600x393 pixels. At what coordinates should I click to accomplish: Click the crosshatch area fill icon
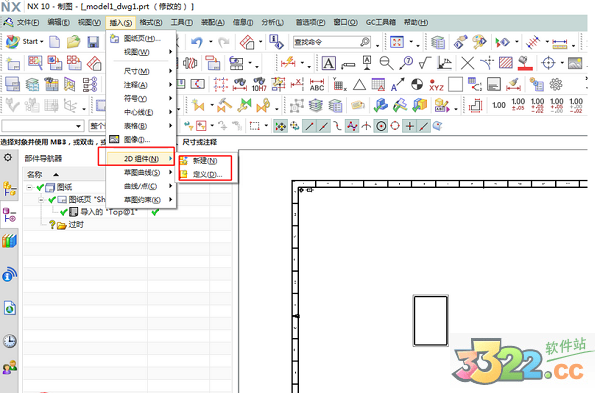505,63
